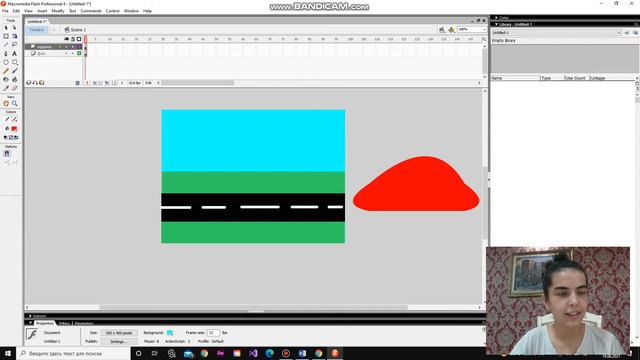Open the Edit menu
This screenshot has height=360, width=640.
click(16, 11)
